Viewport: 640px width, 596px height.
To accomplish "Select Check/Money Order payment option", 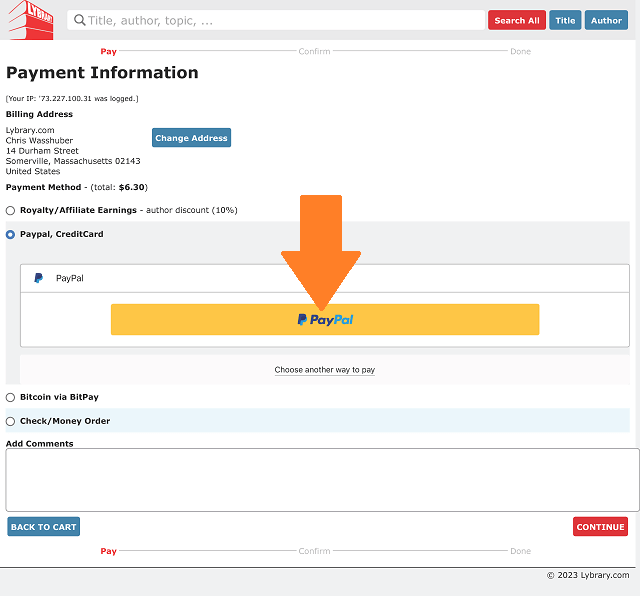I will point(11,422).
